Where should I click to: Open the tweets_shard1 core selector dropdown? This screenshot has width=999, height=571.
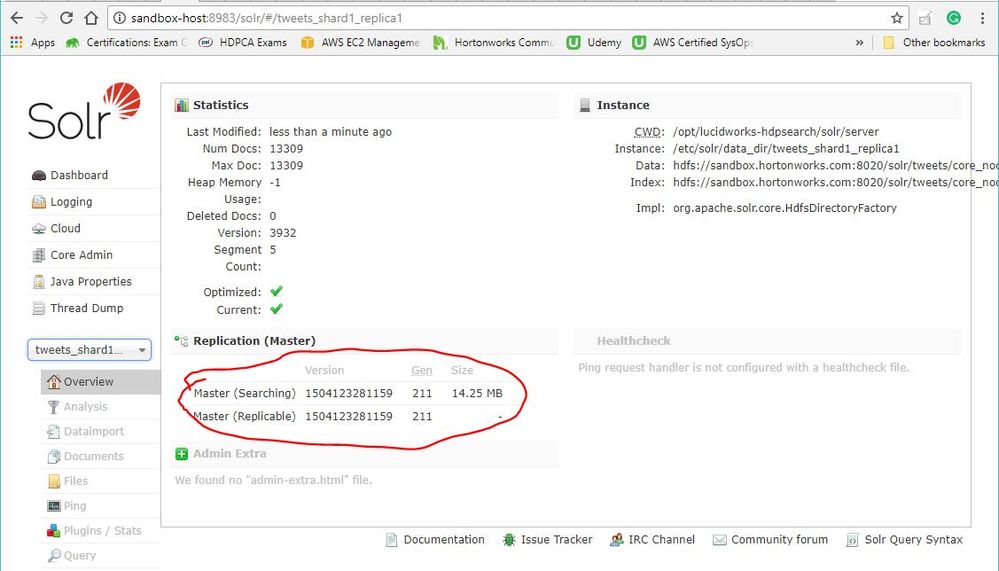tap(89, 350)
